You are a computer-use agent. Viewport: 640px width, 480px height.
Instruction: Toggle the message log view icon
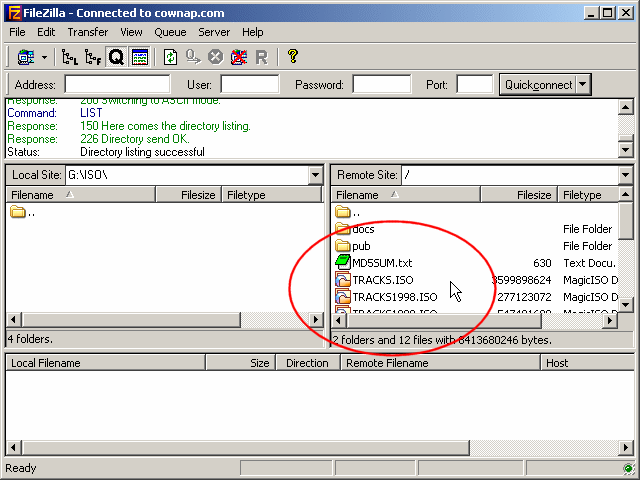[x=139, y=58]
